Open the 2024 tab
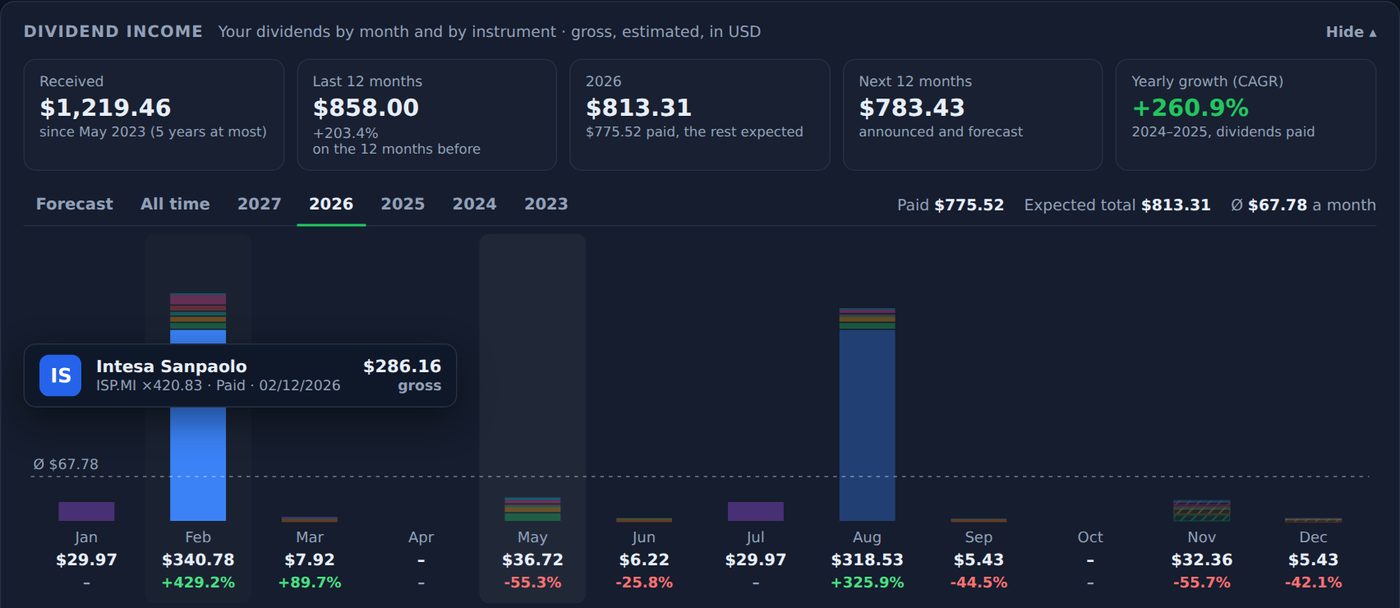This screenshot has height=608, width=1400. tap(474, 204)
